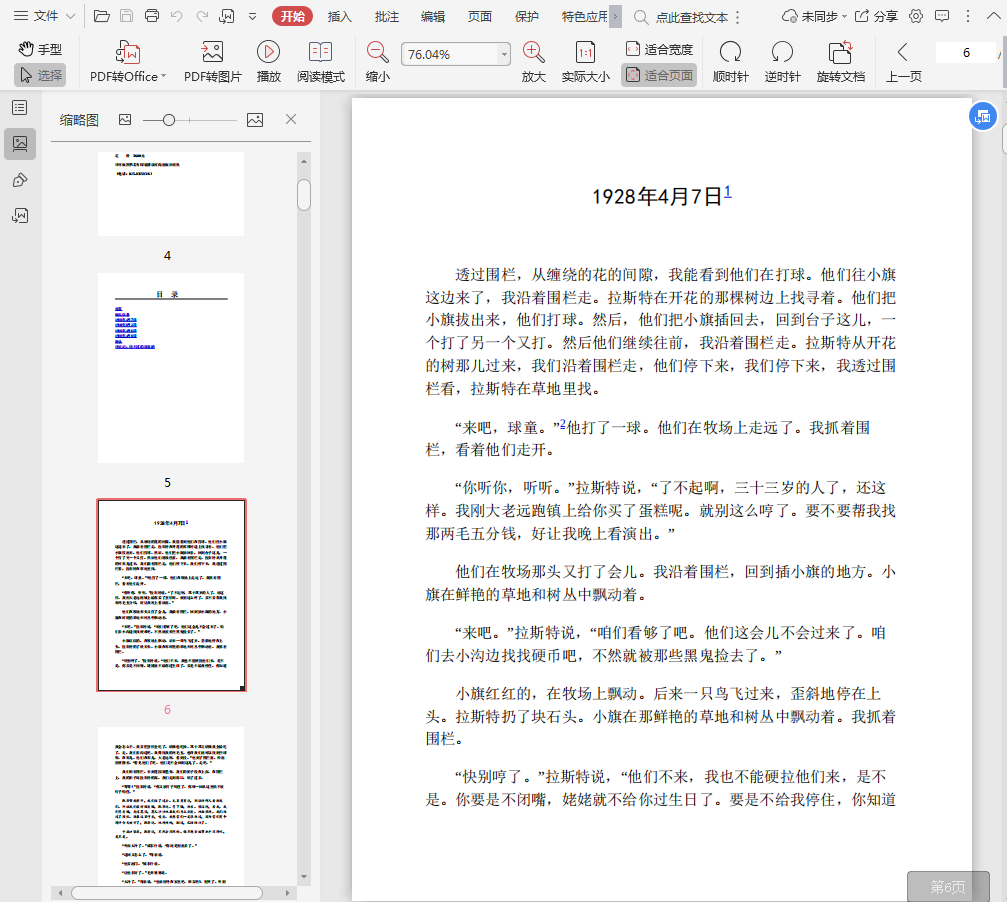Image resolution: width=1007 pixels, height=902 pixels.
Task: Open the bookmarks outline sidebar icon
Action: click(20, 107)
